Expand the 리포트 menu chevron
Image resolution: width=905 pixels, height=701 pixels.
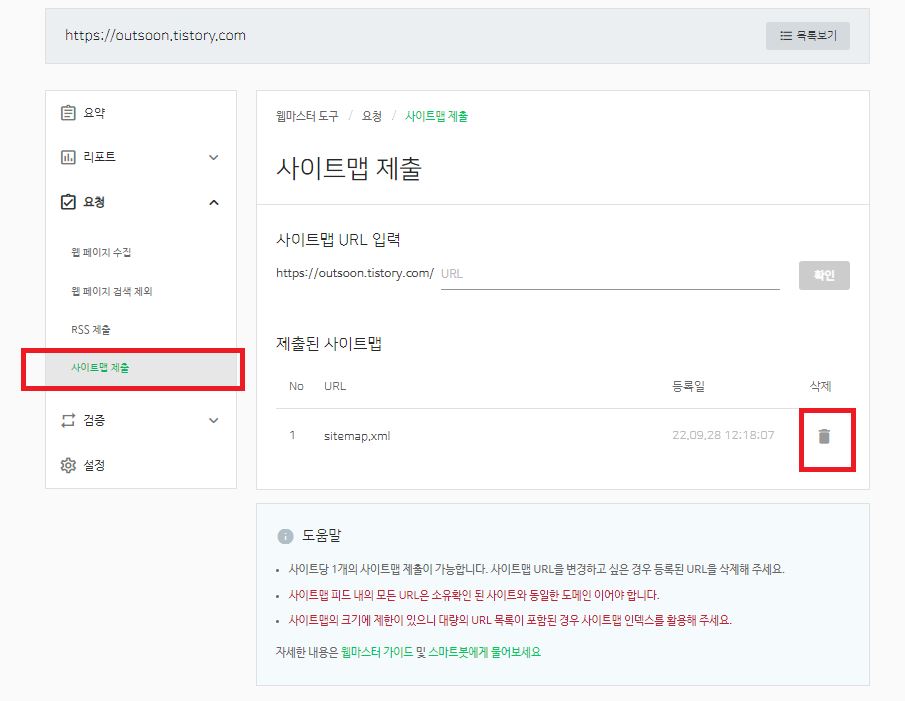click(x=214, y=158)
